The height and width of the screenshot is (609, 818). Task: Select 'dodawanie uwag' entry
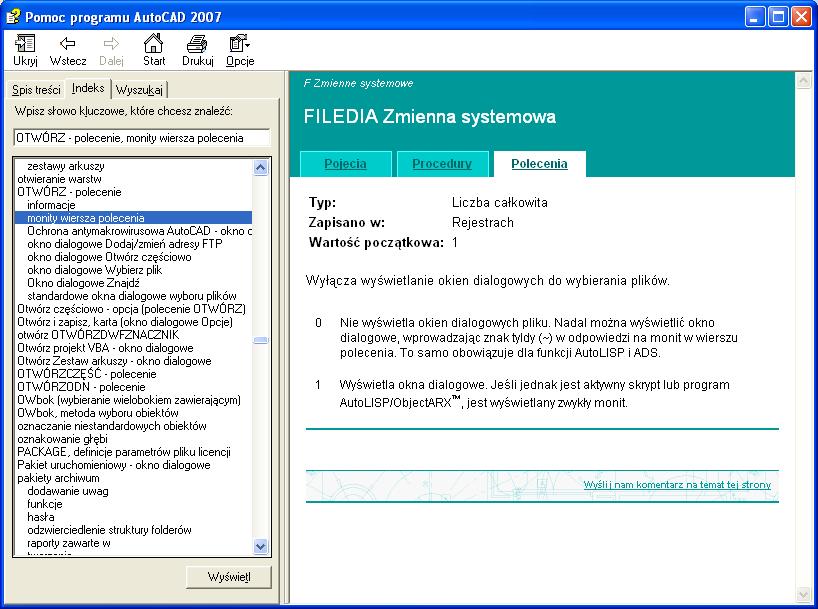pyautogui.click(x=68, y=491)
